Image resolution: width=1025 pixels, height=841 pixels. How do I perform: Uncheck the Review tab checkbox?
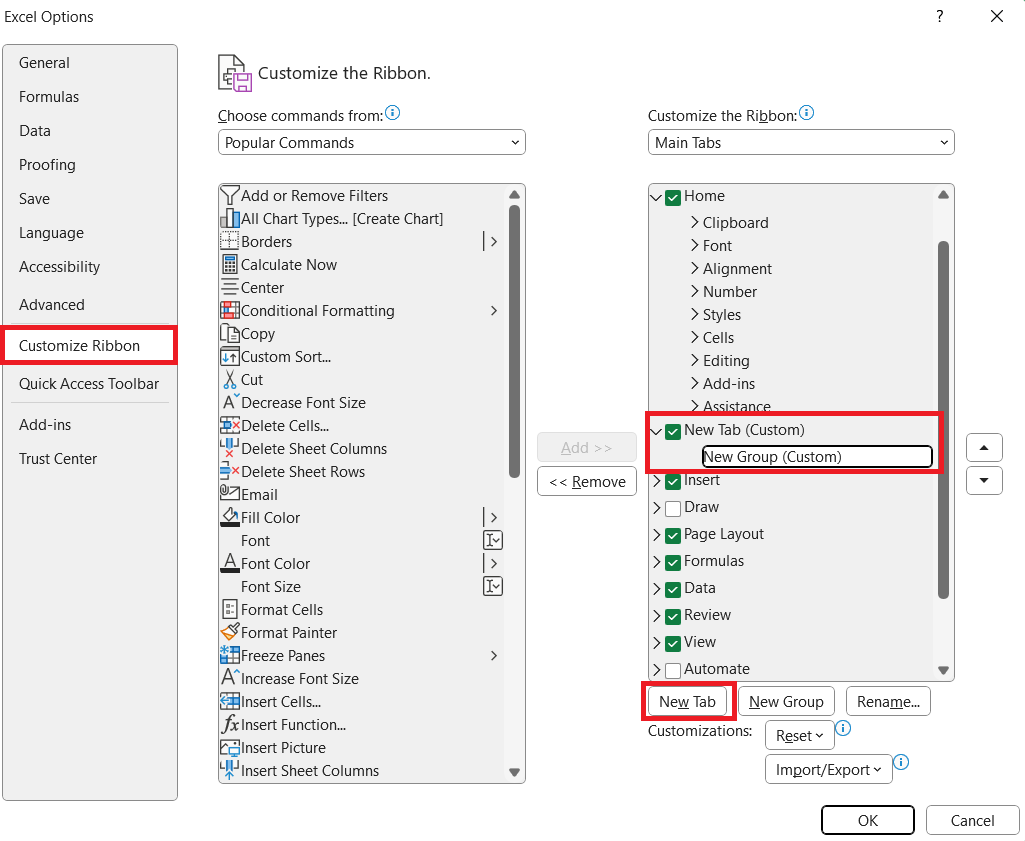673,616
